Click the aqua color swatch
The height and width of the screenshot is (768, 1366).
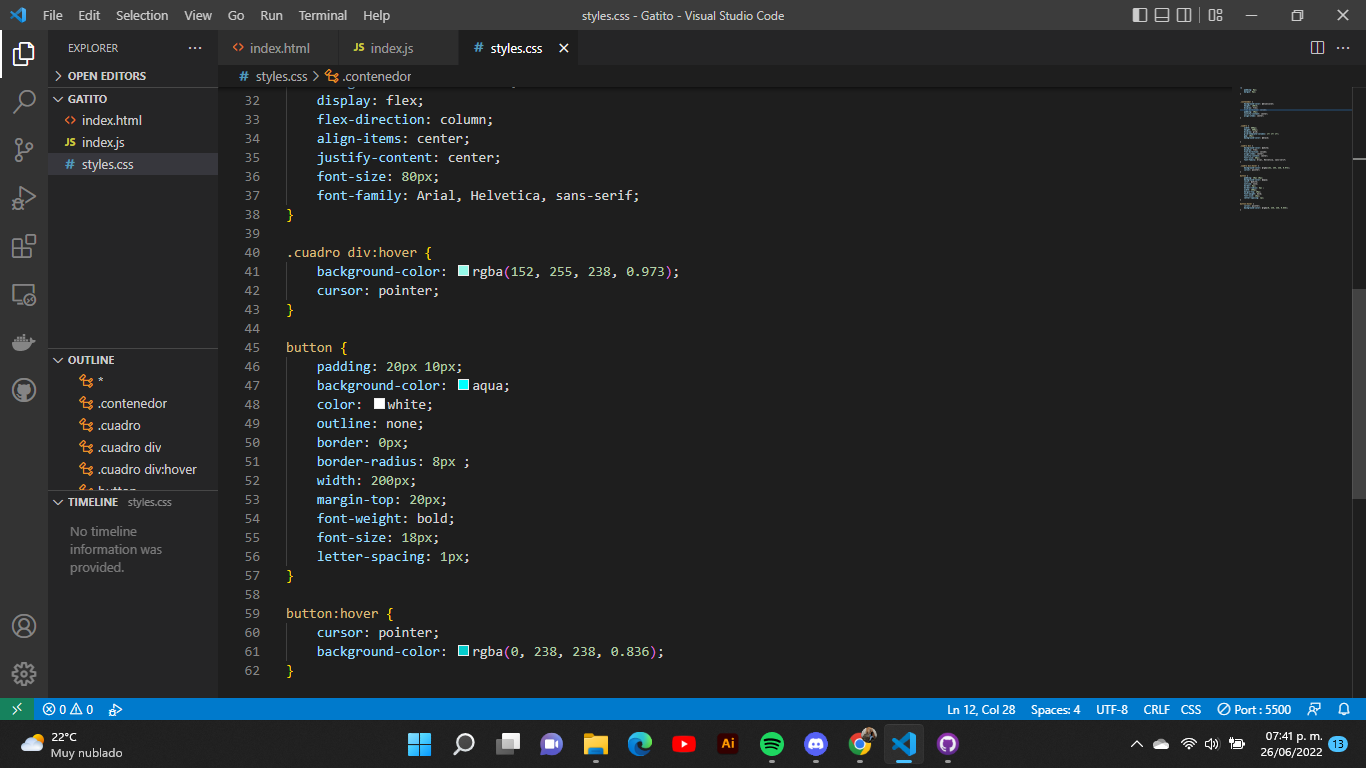tap(464, 385)
